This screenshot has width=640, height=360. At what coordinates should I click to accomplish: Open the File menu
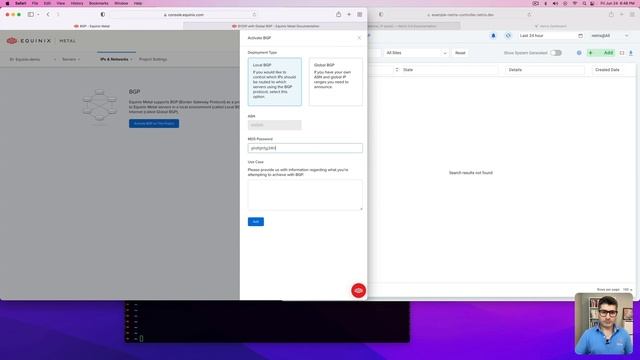tap(35, 3)
